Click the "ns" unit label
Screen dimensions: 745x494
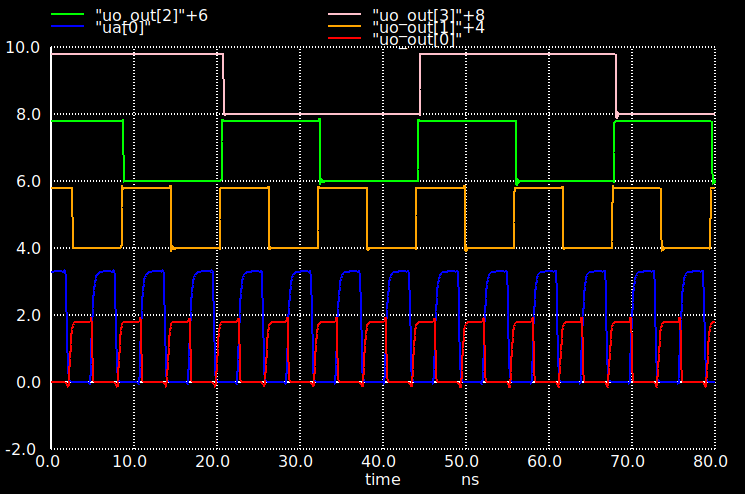coord(470,480)
